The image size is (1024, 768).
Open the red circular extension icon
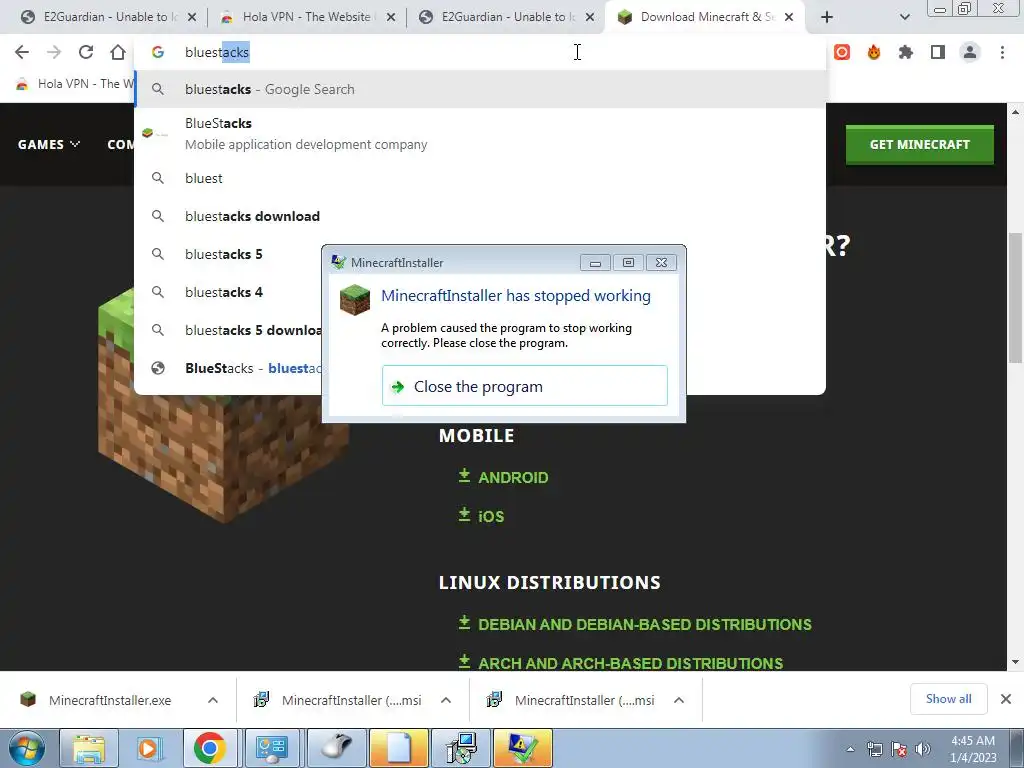[842, 52]
